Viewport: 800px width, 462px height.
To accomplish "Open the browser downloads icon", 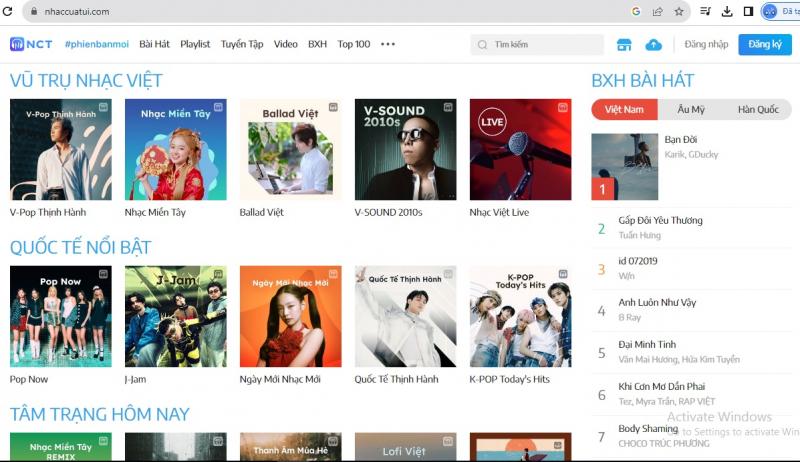I will (x=727, y=11).
